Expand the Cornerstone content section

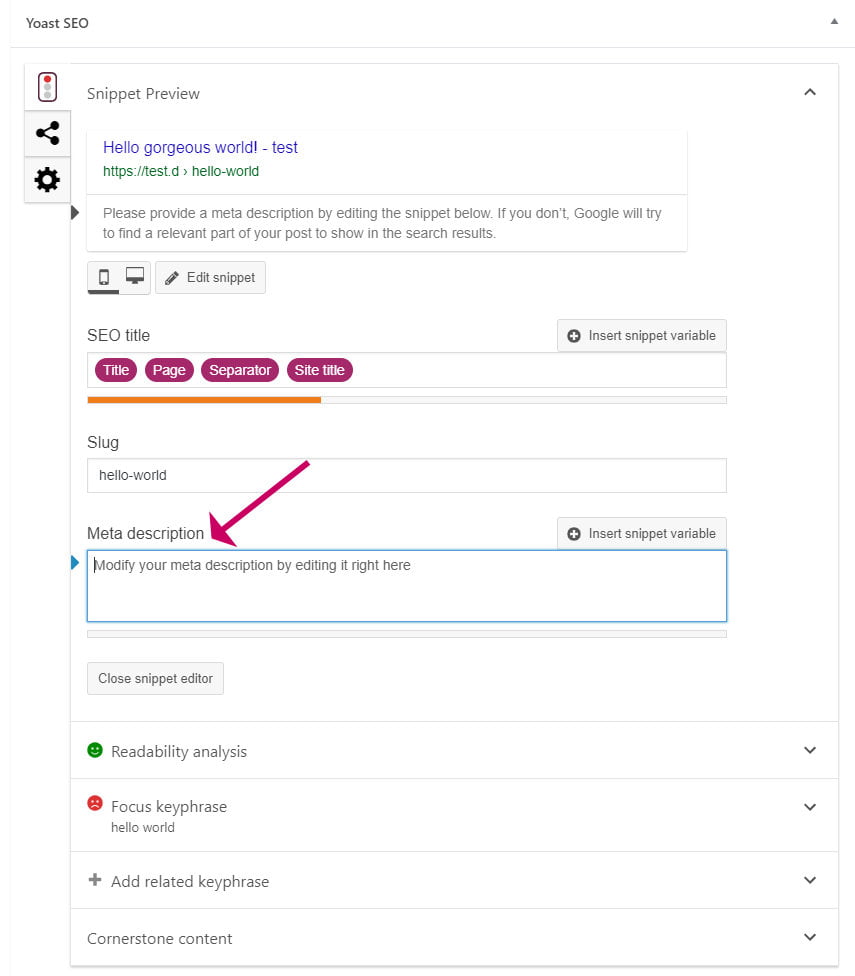[x=454, y=937]
